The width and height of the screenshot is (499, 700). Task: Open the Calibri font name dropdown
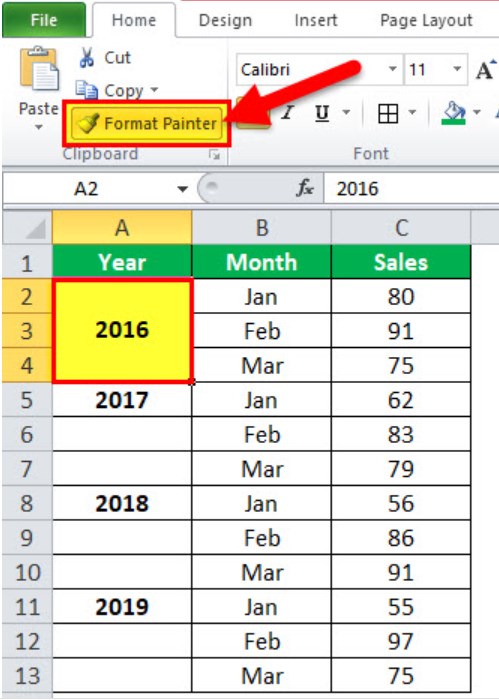(x=392, y=69)
